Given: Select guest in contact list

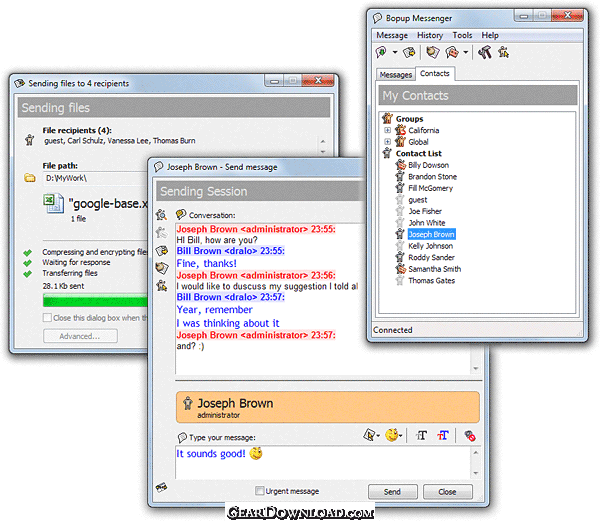Looking at the screenshot, I should [417, 200].
